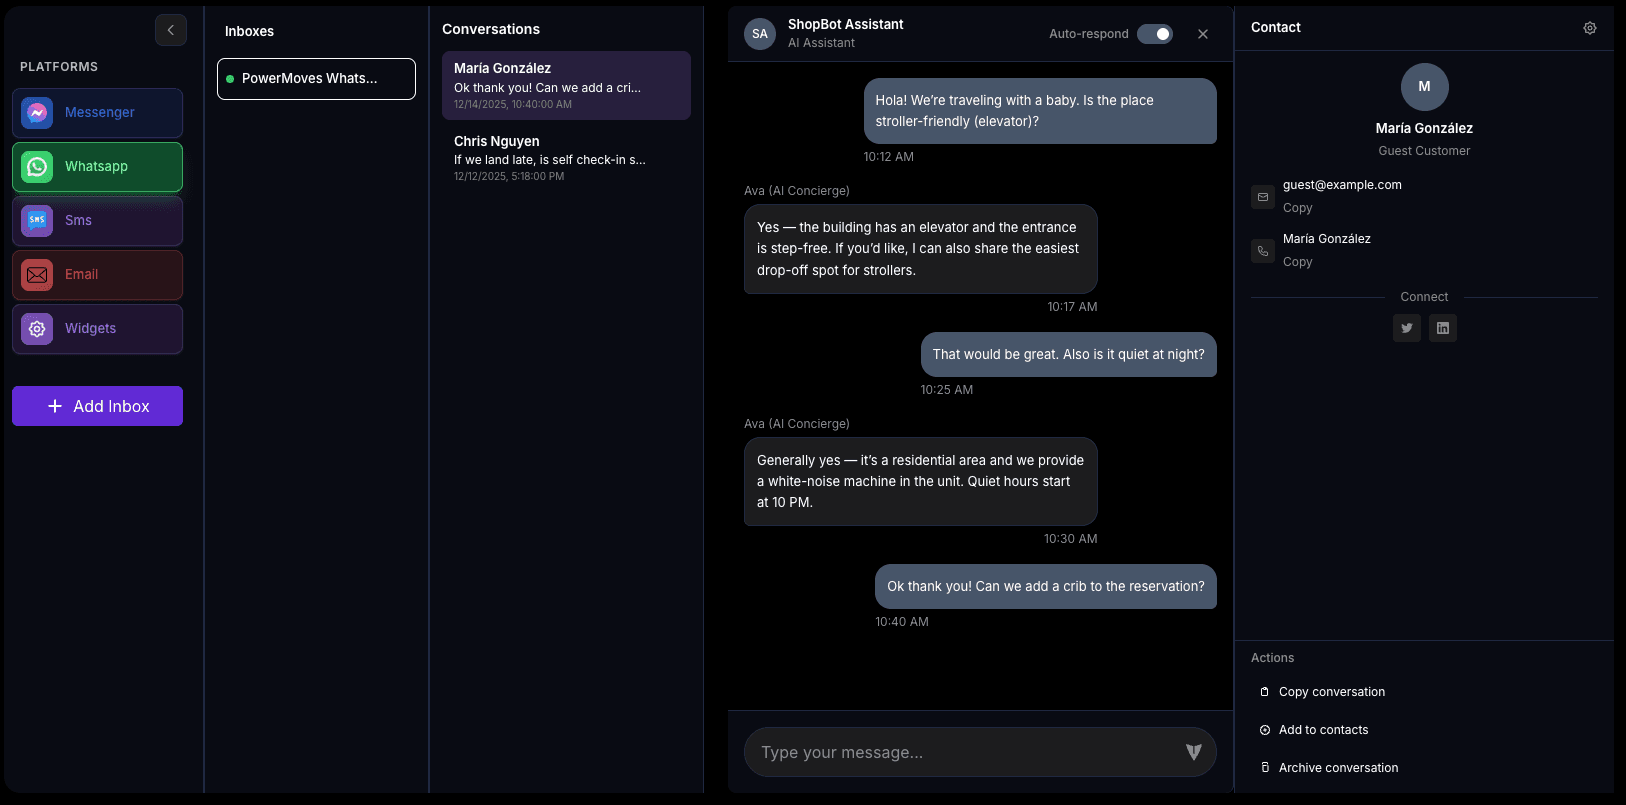Open Chris Nguyen's conversation
The height and width of the screenshot is (805, 1626).
[566, 158]
